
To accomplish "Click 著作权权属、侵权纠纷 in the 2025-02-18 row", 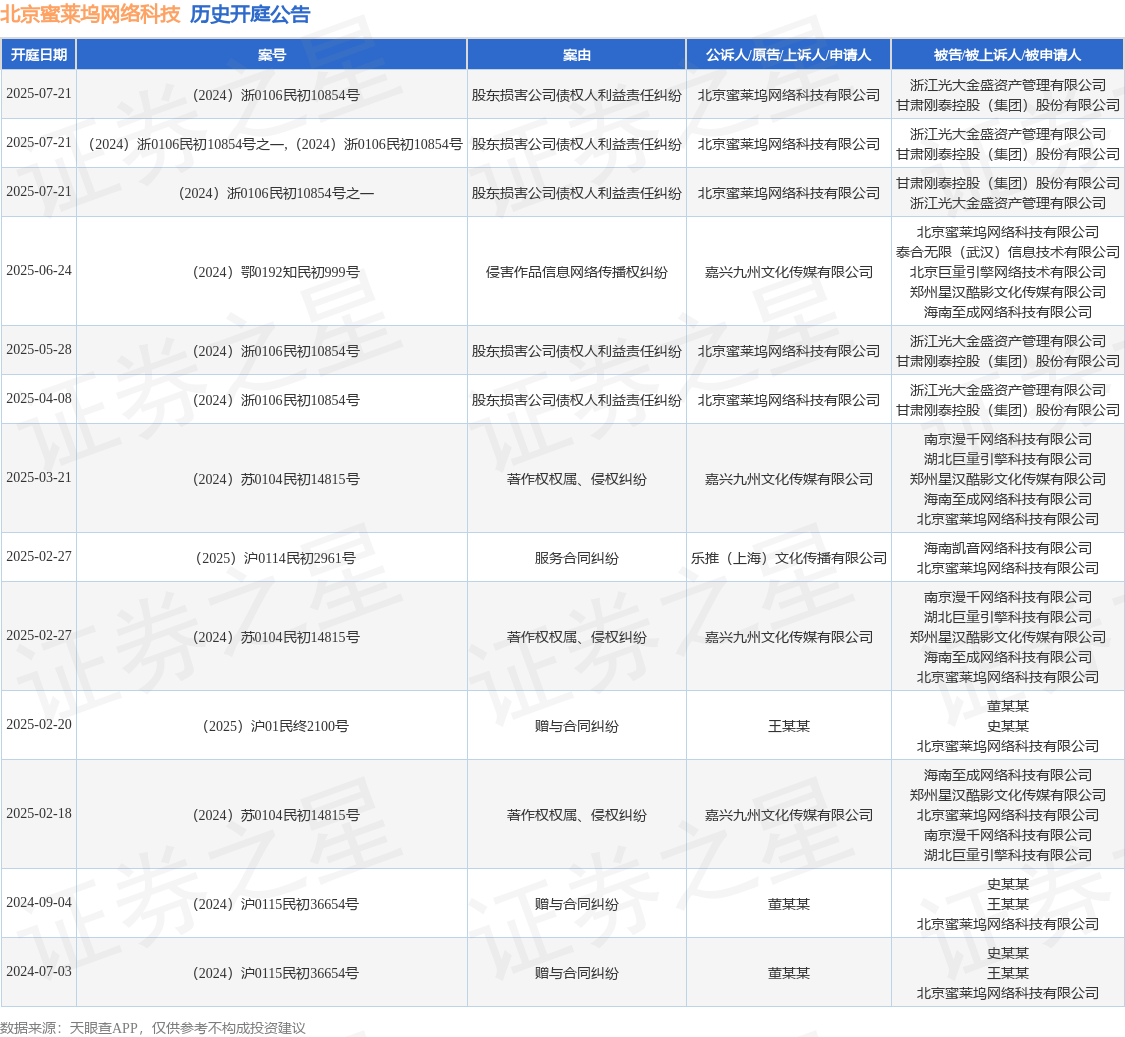I will tap(577, 815).
